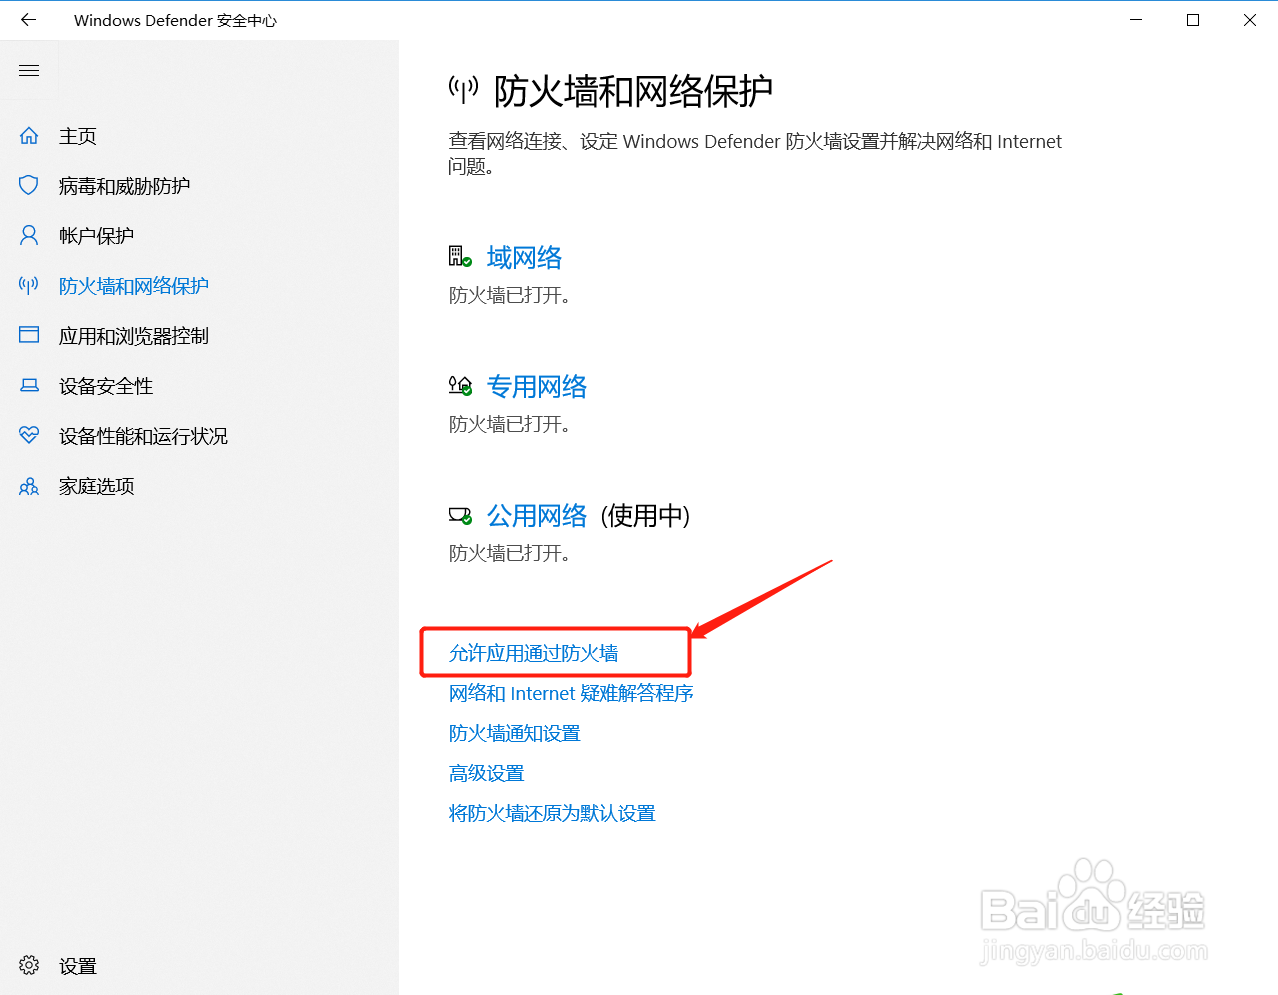The width and height of the screenshot is (1278, 995).
Task: Click 允许应用通过防火墙 link
Action: pyautogui.click(x=534, y=653)
